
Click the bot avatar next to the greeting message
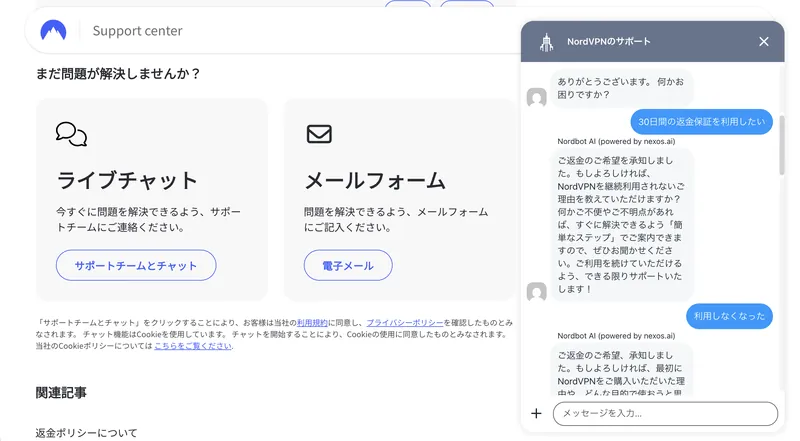coord(536,97)
